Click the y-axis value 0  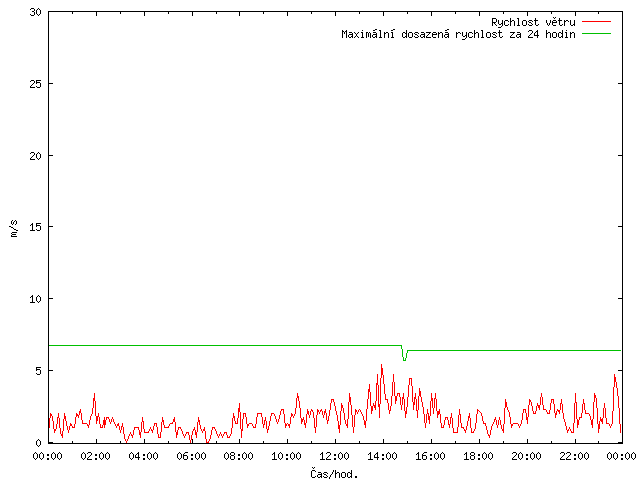(38, 443)
